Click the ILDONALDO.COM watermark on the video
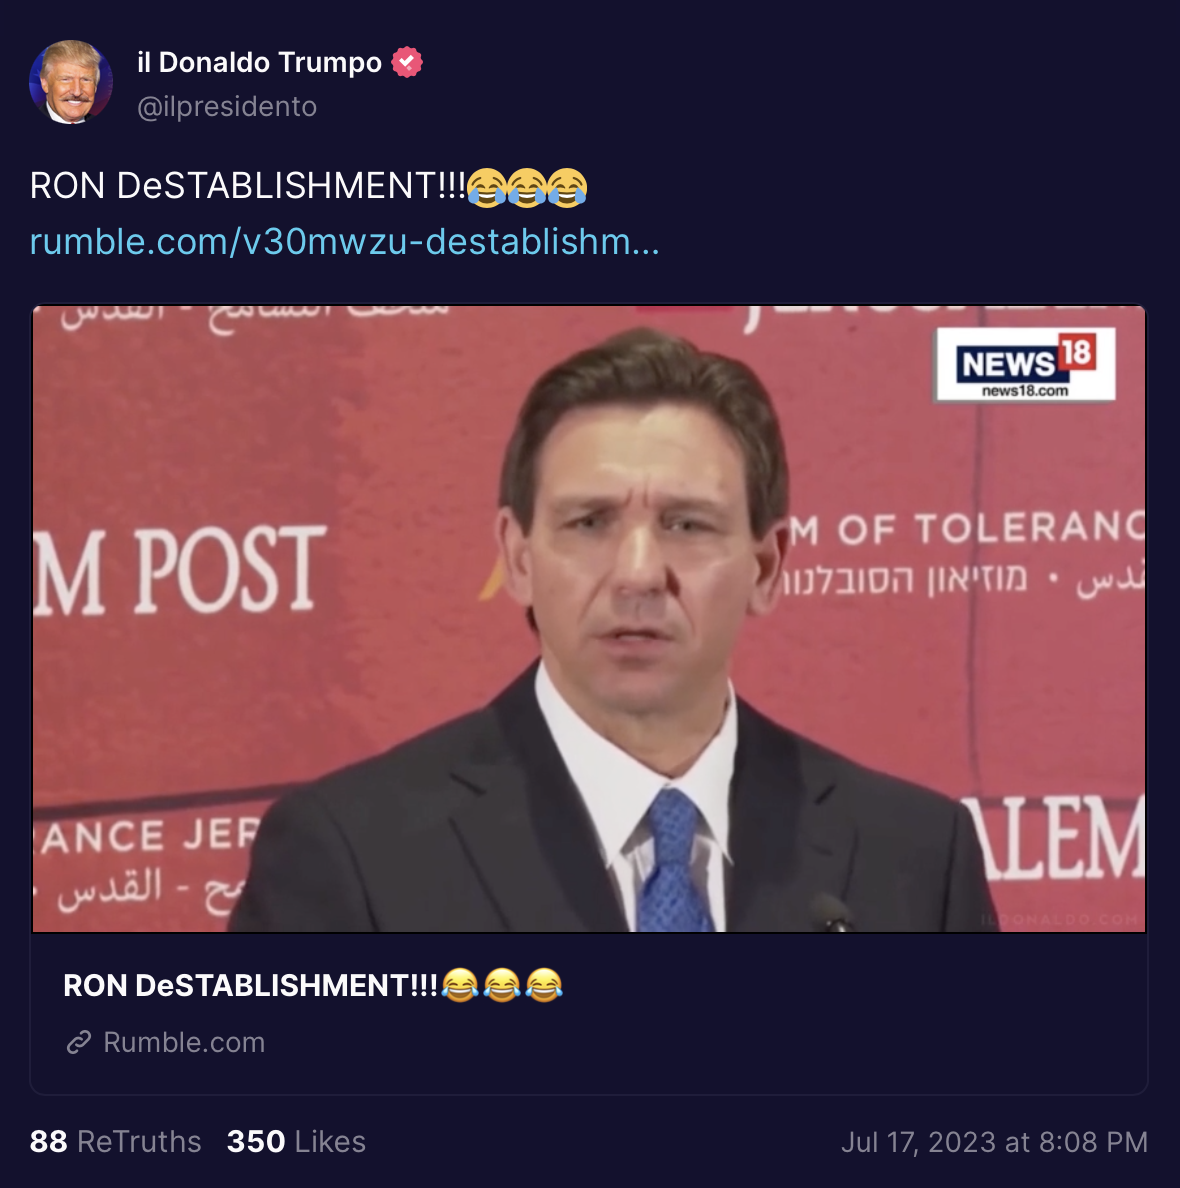This screenshot has width=1180, height=1188. [1059, 920]
